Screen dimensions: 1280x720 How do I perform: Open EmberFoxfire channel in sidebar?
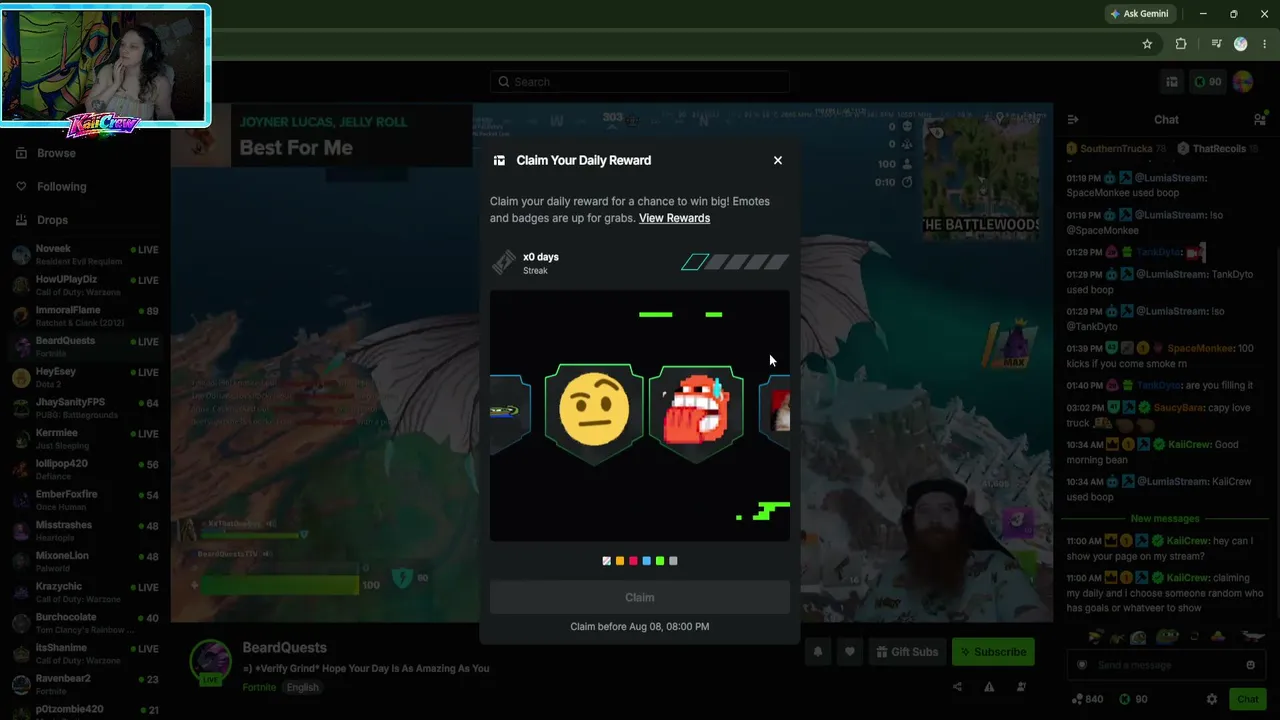tap(84, 500)
